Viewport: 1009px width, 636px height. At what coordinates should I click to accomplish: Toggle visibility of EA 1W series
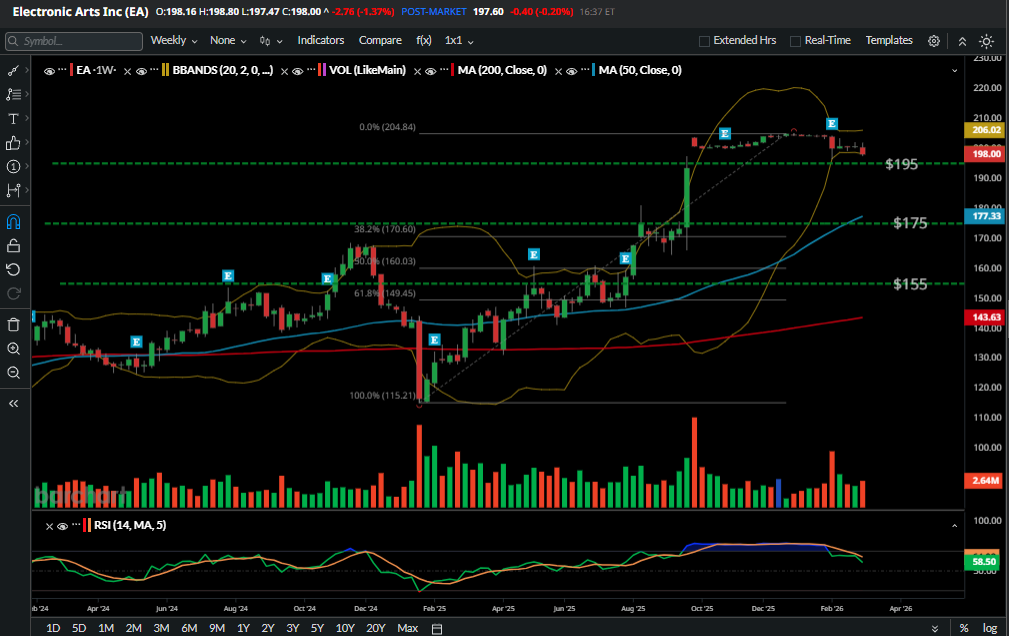(49, 71)
